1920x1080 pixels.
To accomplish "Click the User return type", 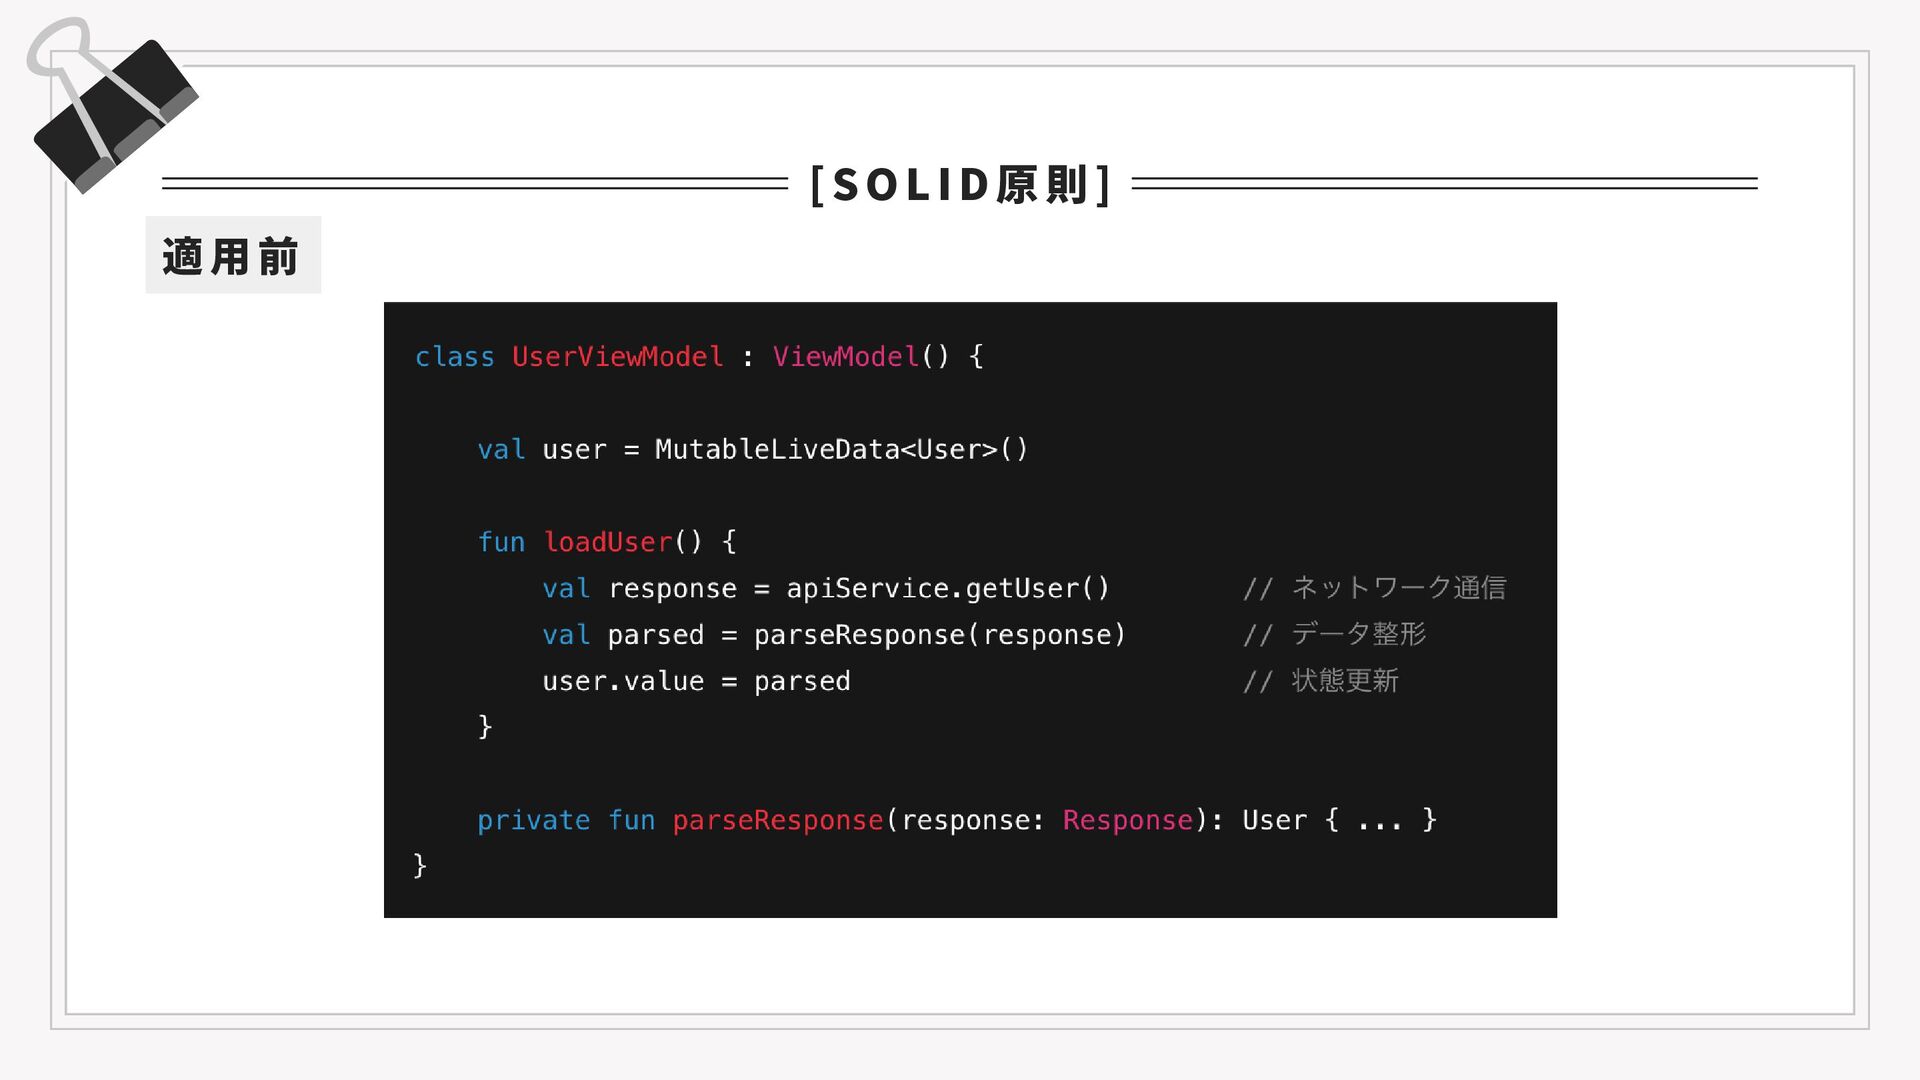I will [x=1274, y=820].
